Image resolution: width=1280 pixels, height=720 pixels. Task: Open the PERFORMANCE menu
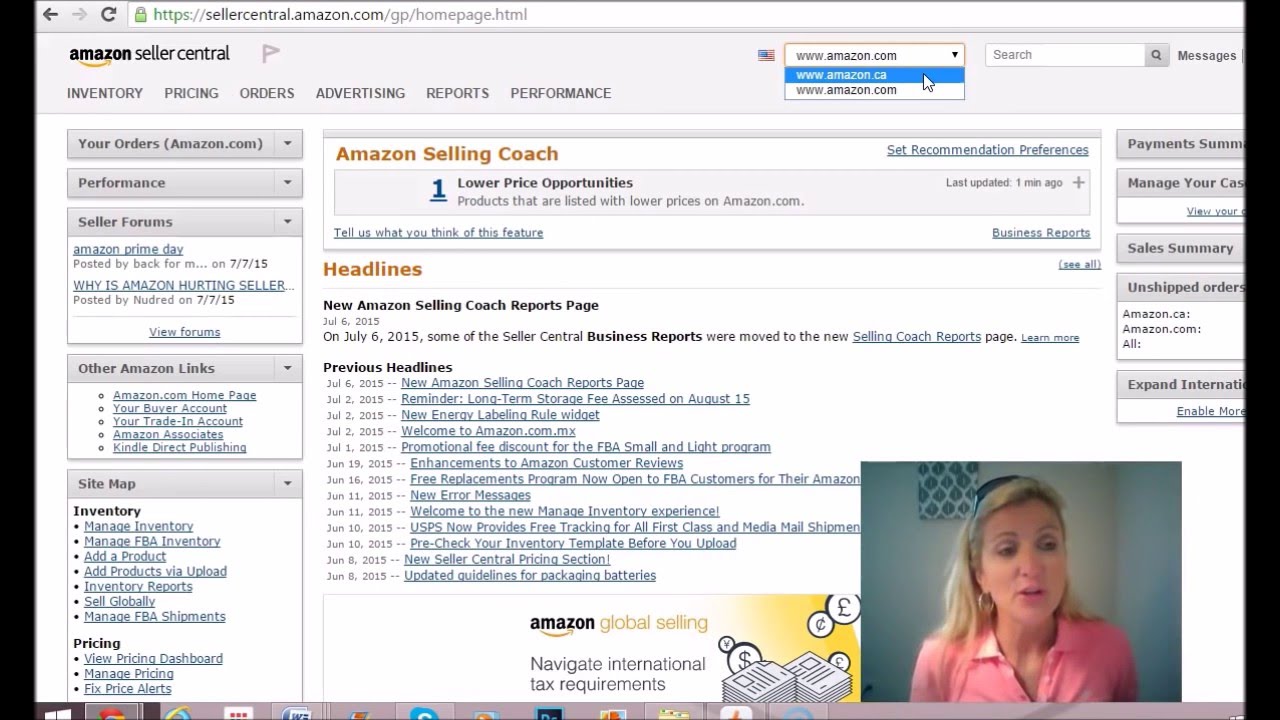click(x=561, y=93)
